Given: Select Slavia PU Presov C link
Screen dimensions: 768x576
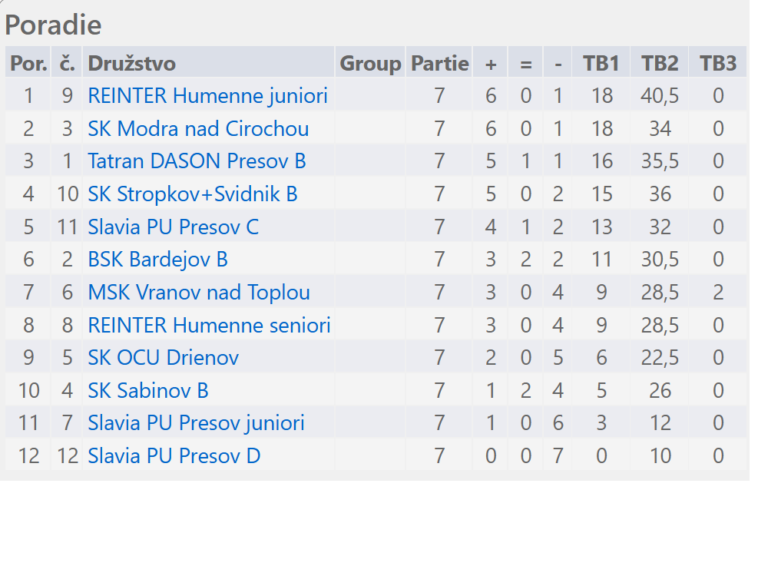Looking at the screenshot, I should coord(173,227).
